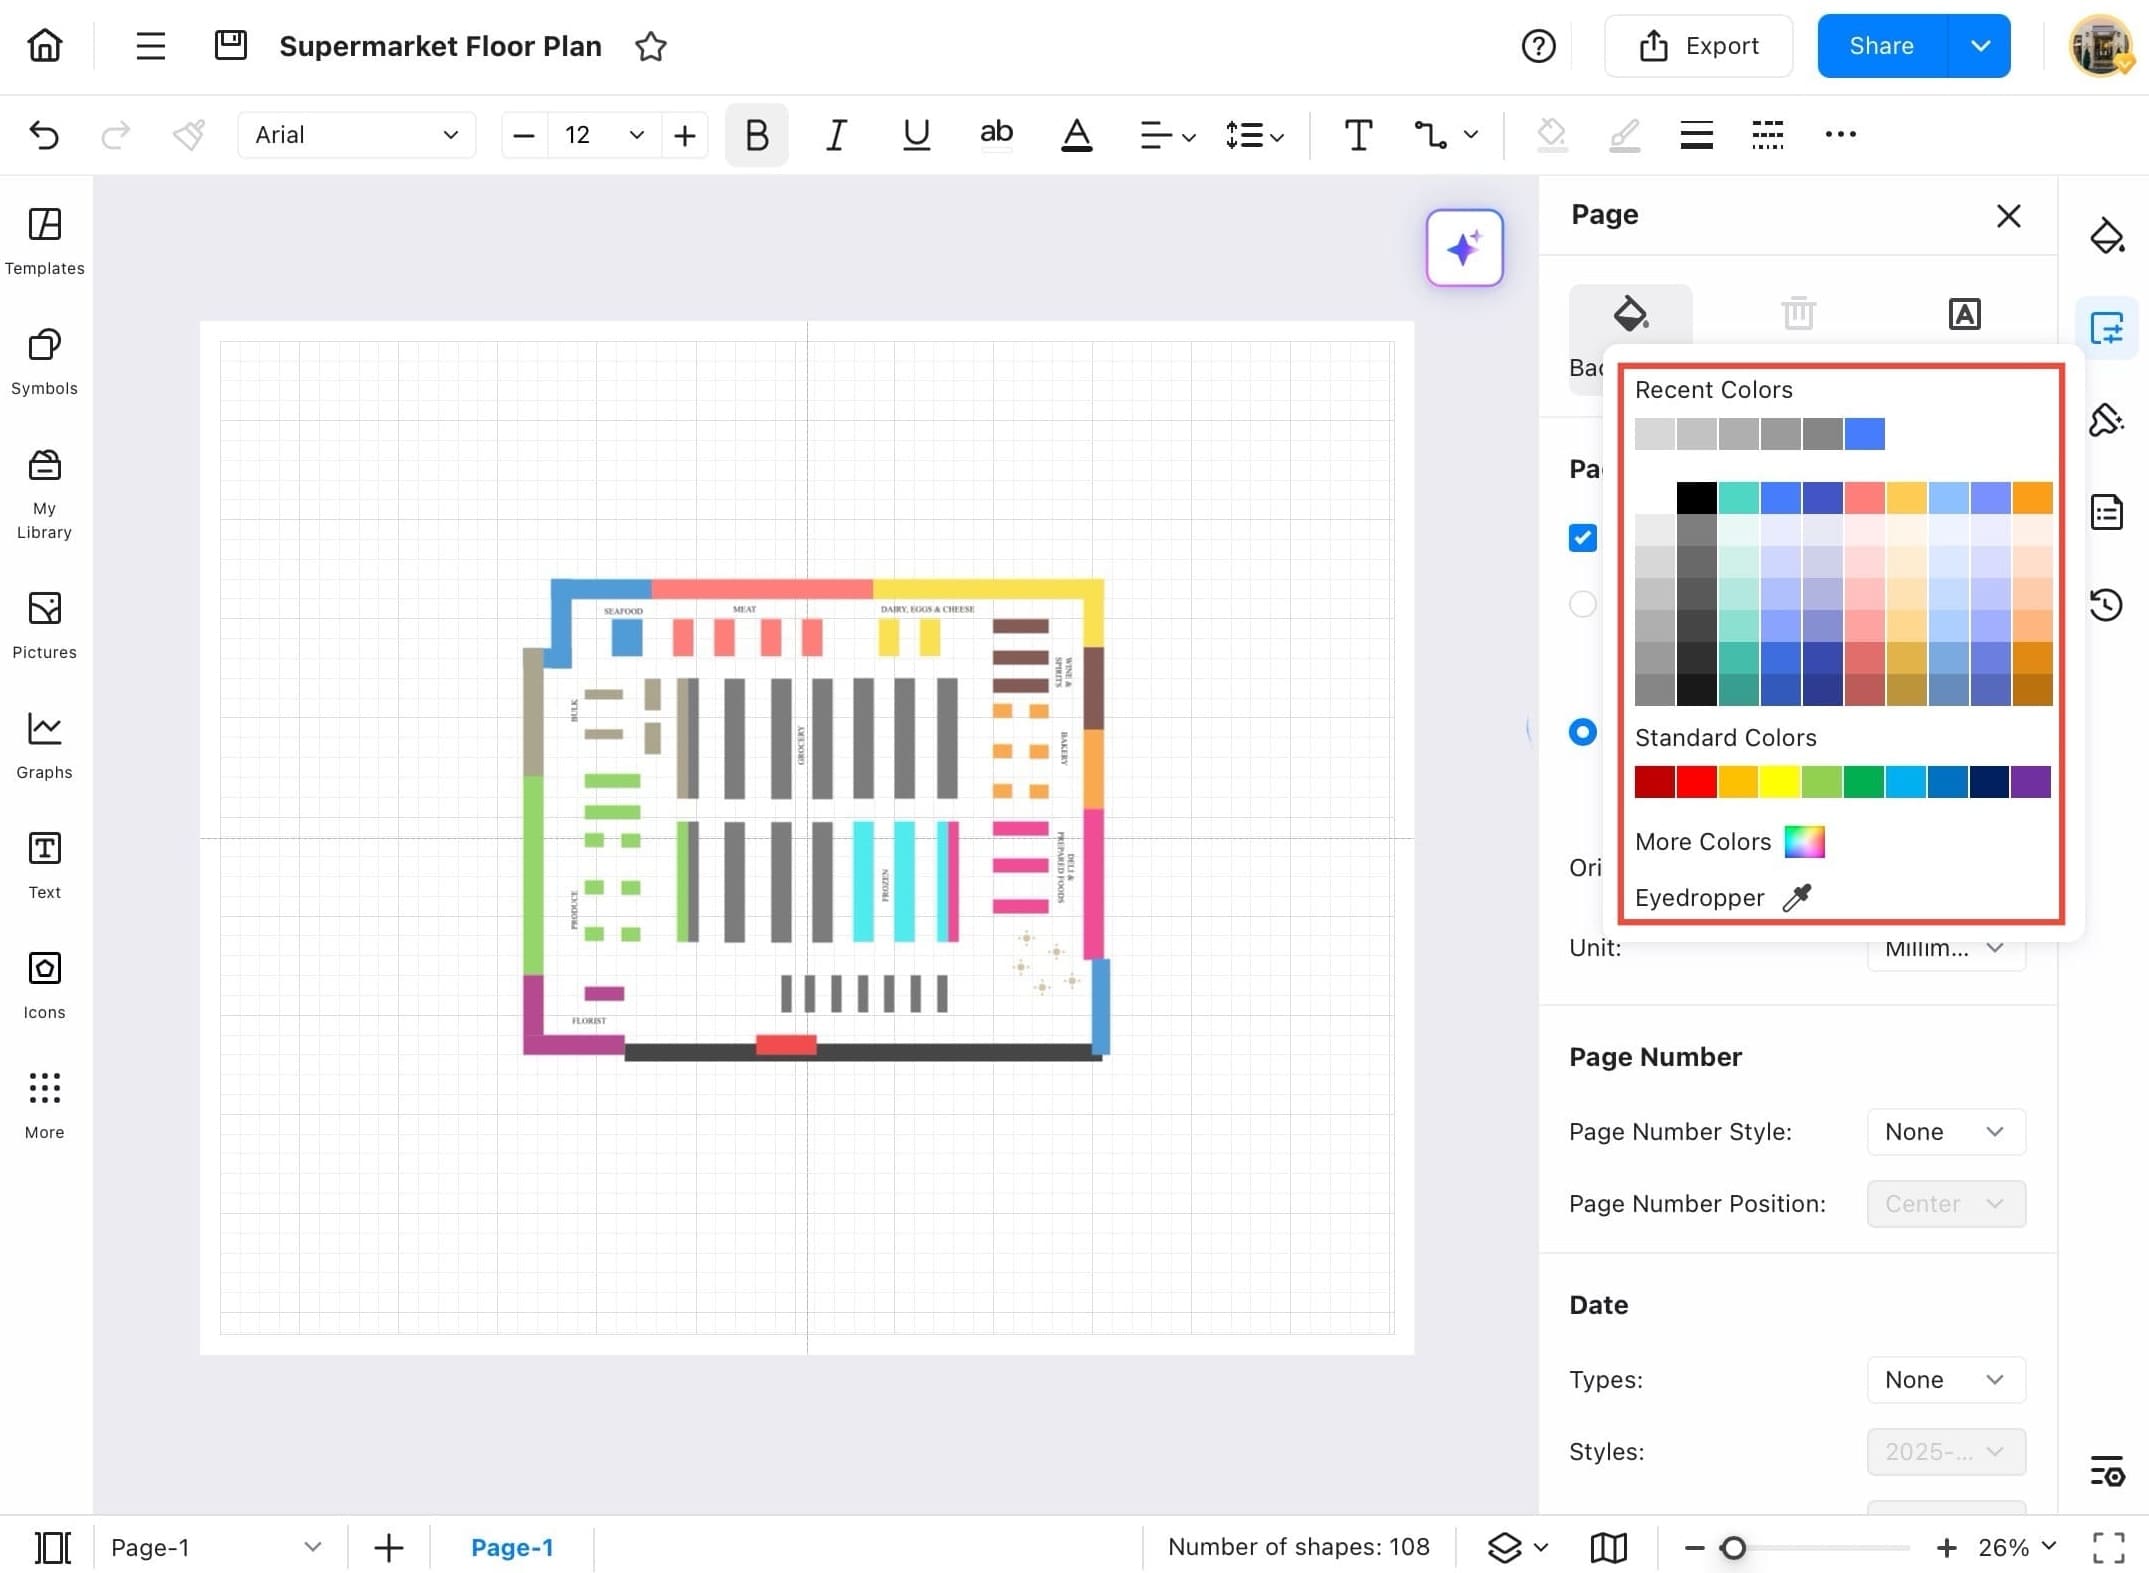Image resolution: width=2149 pixels, height=1573 pixels.
Task: Open the Page Number Style dropdown
Action: 1944,1132
